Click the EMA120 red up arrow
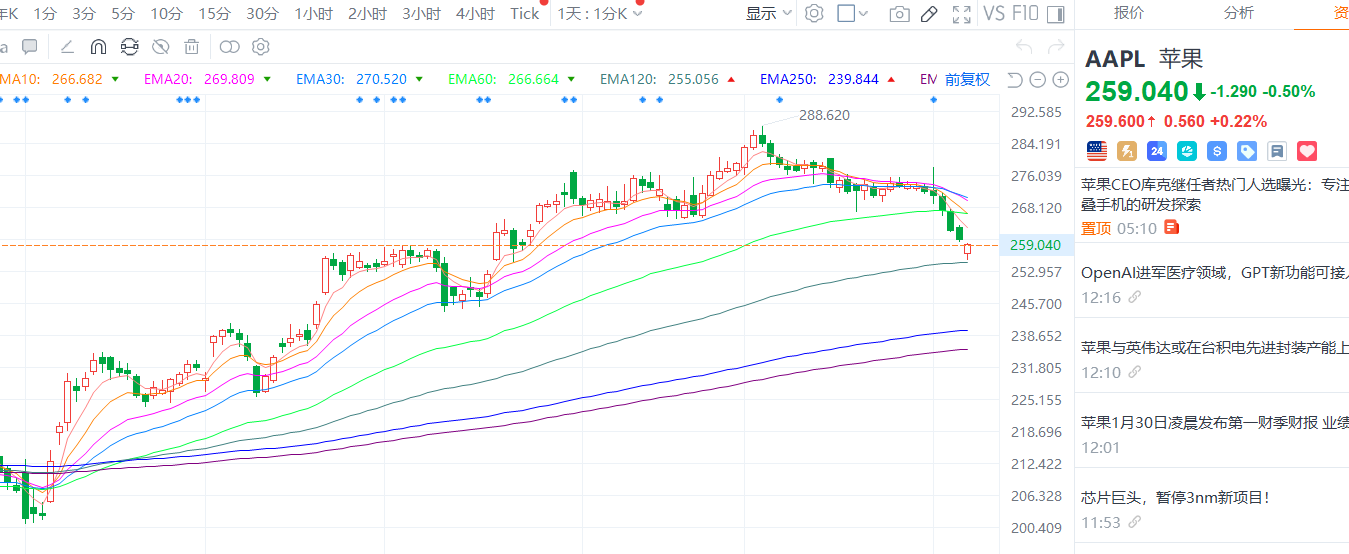Screen dimensions: 1349x554 pyautogui.click(x=731, y=79)
